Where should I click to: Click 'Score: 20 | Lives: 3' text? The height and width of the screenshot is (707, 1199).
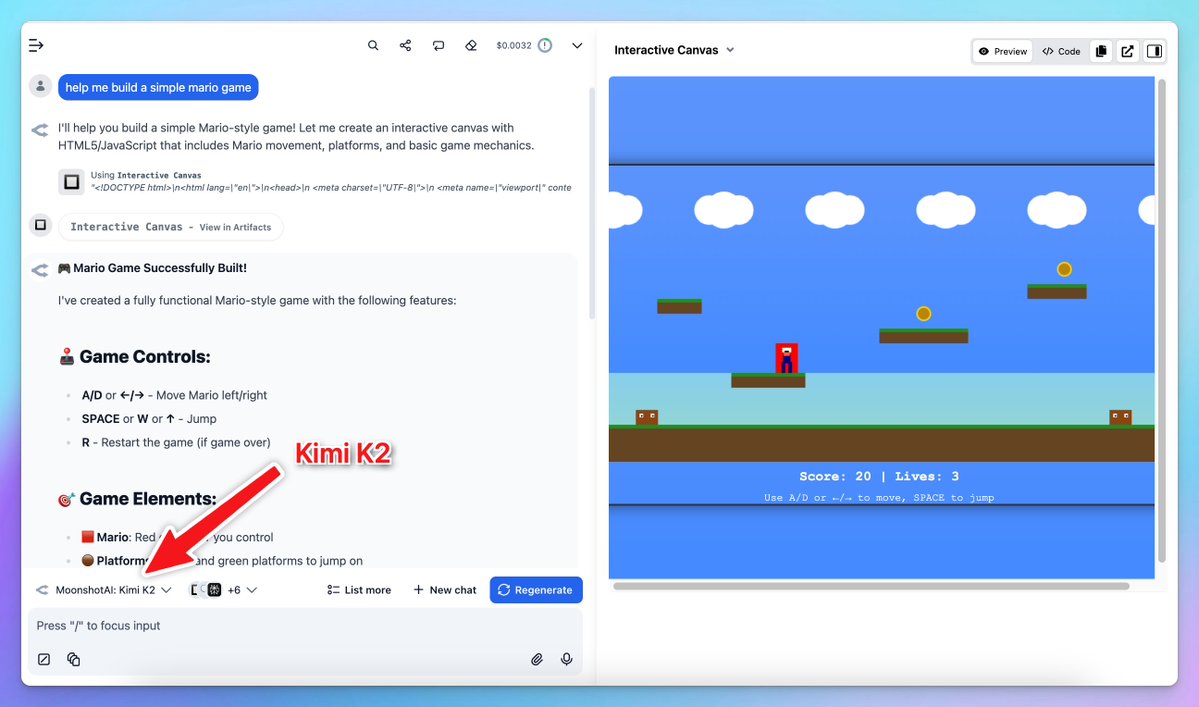(879, 476)
